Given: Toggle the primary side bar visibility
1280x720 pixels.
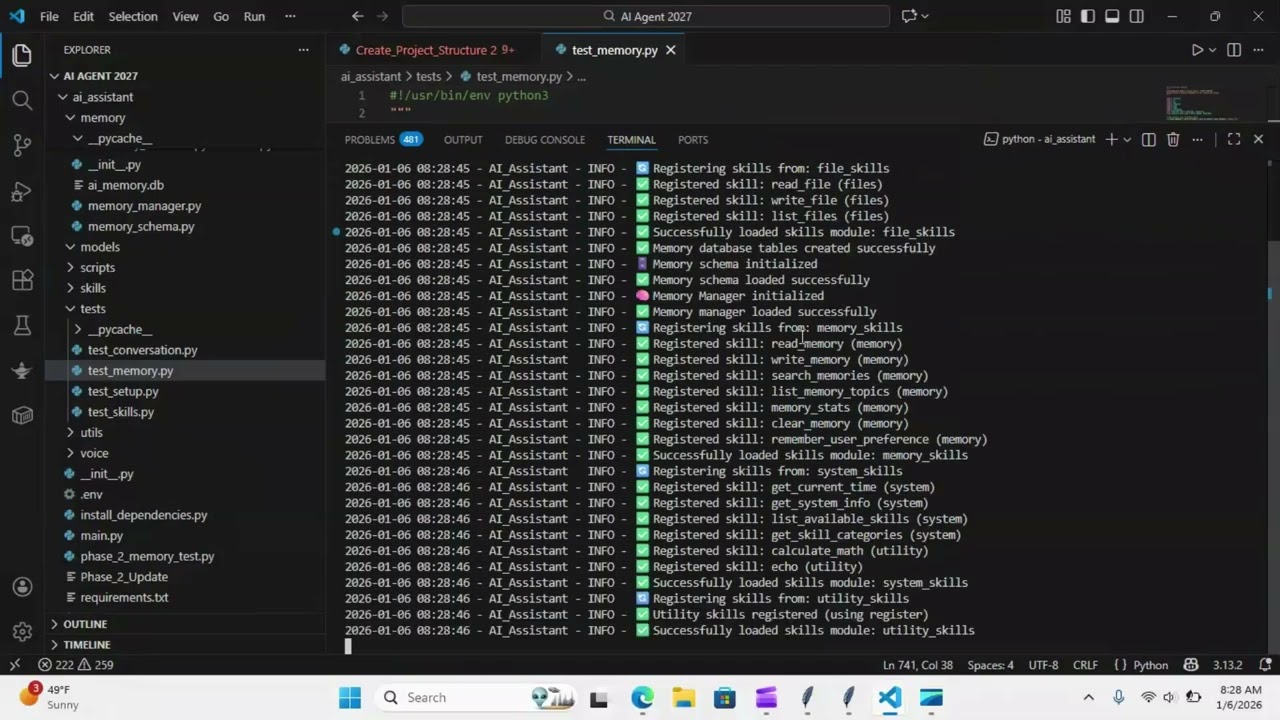Looking at the screenshot, I should pos(1087,16).
